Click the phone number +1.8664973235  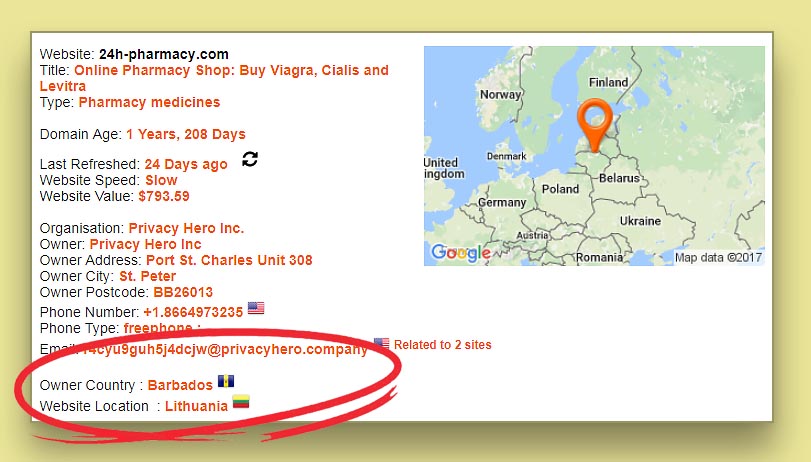tap(193, 312)
